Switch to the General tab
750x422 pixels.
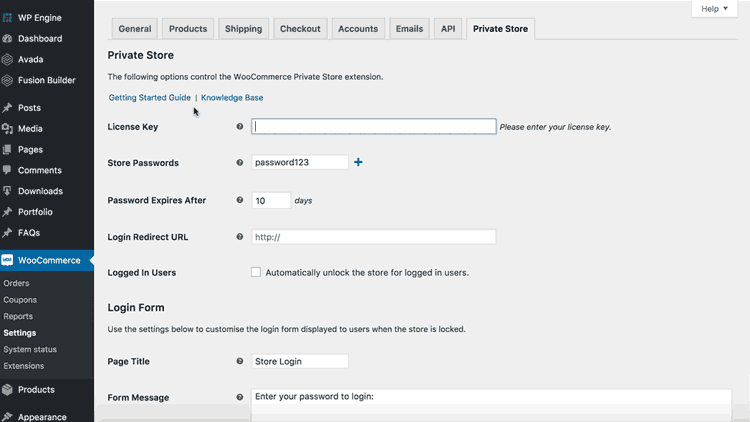pos(135,29)
